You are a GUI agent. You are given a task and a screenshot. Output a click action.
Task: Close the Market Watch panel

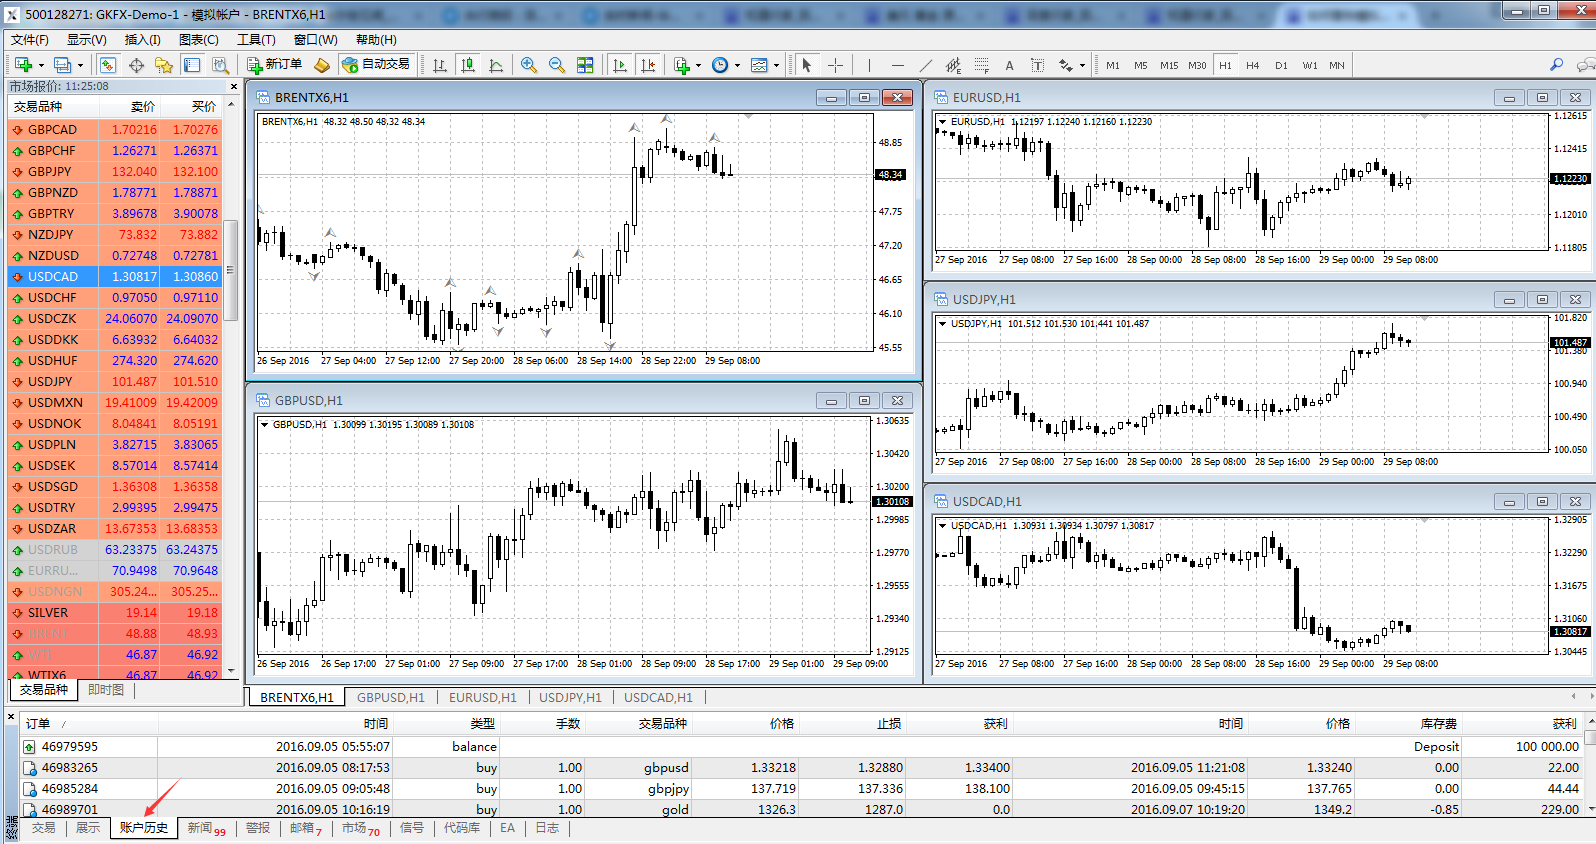click(234, 86)
